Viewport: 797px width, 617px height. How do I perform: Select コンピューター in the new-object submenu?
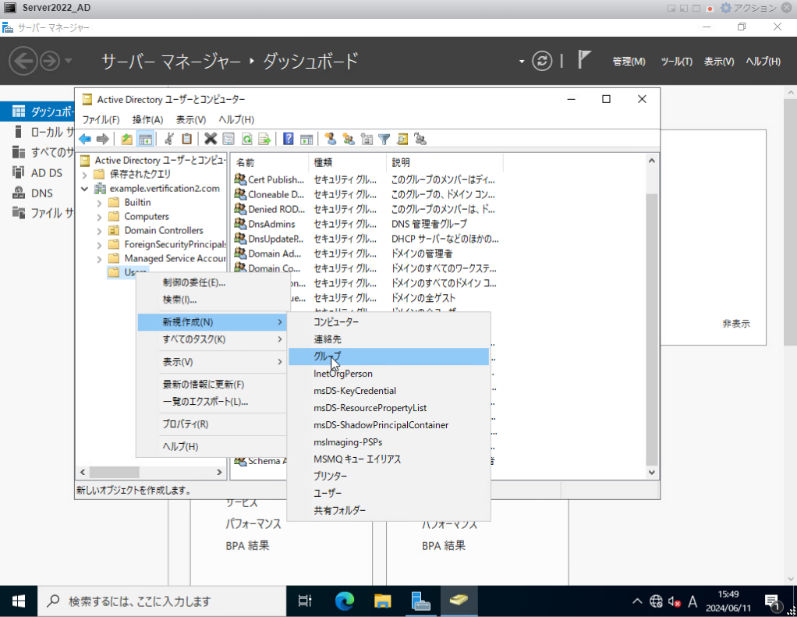pos(389,322)
